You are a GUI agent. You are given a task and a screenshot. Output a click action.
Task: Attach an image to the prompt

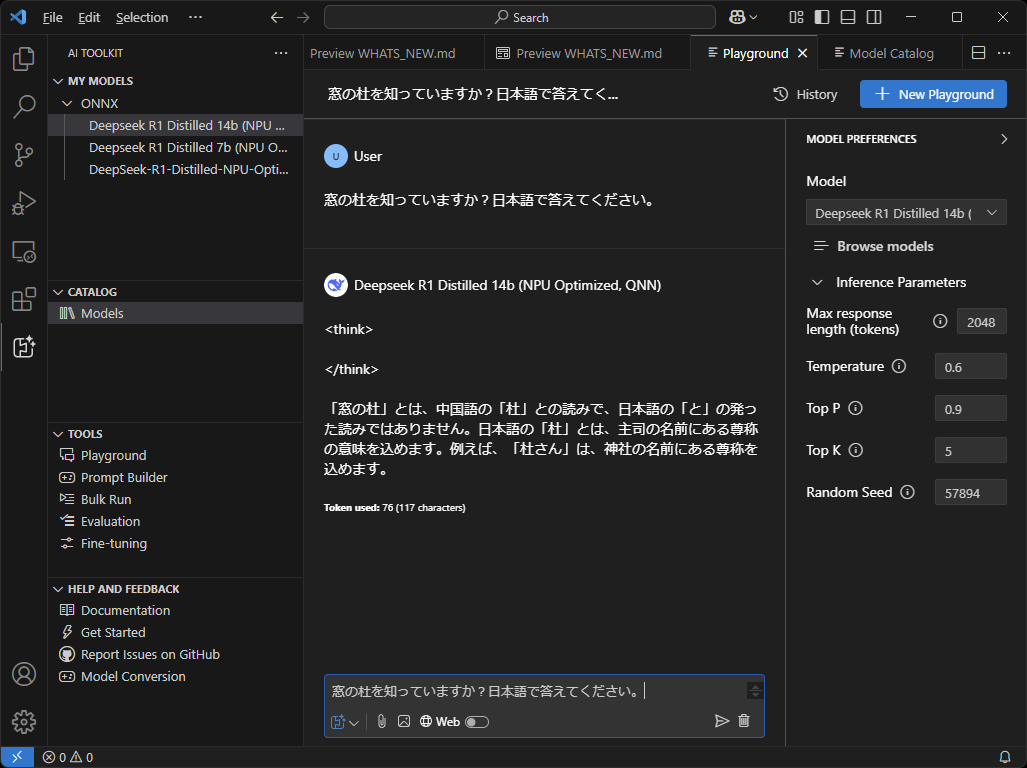click(x=404, y=721)
